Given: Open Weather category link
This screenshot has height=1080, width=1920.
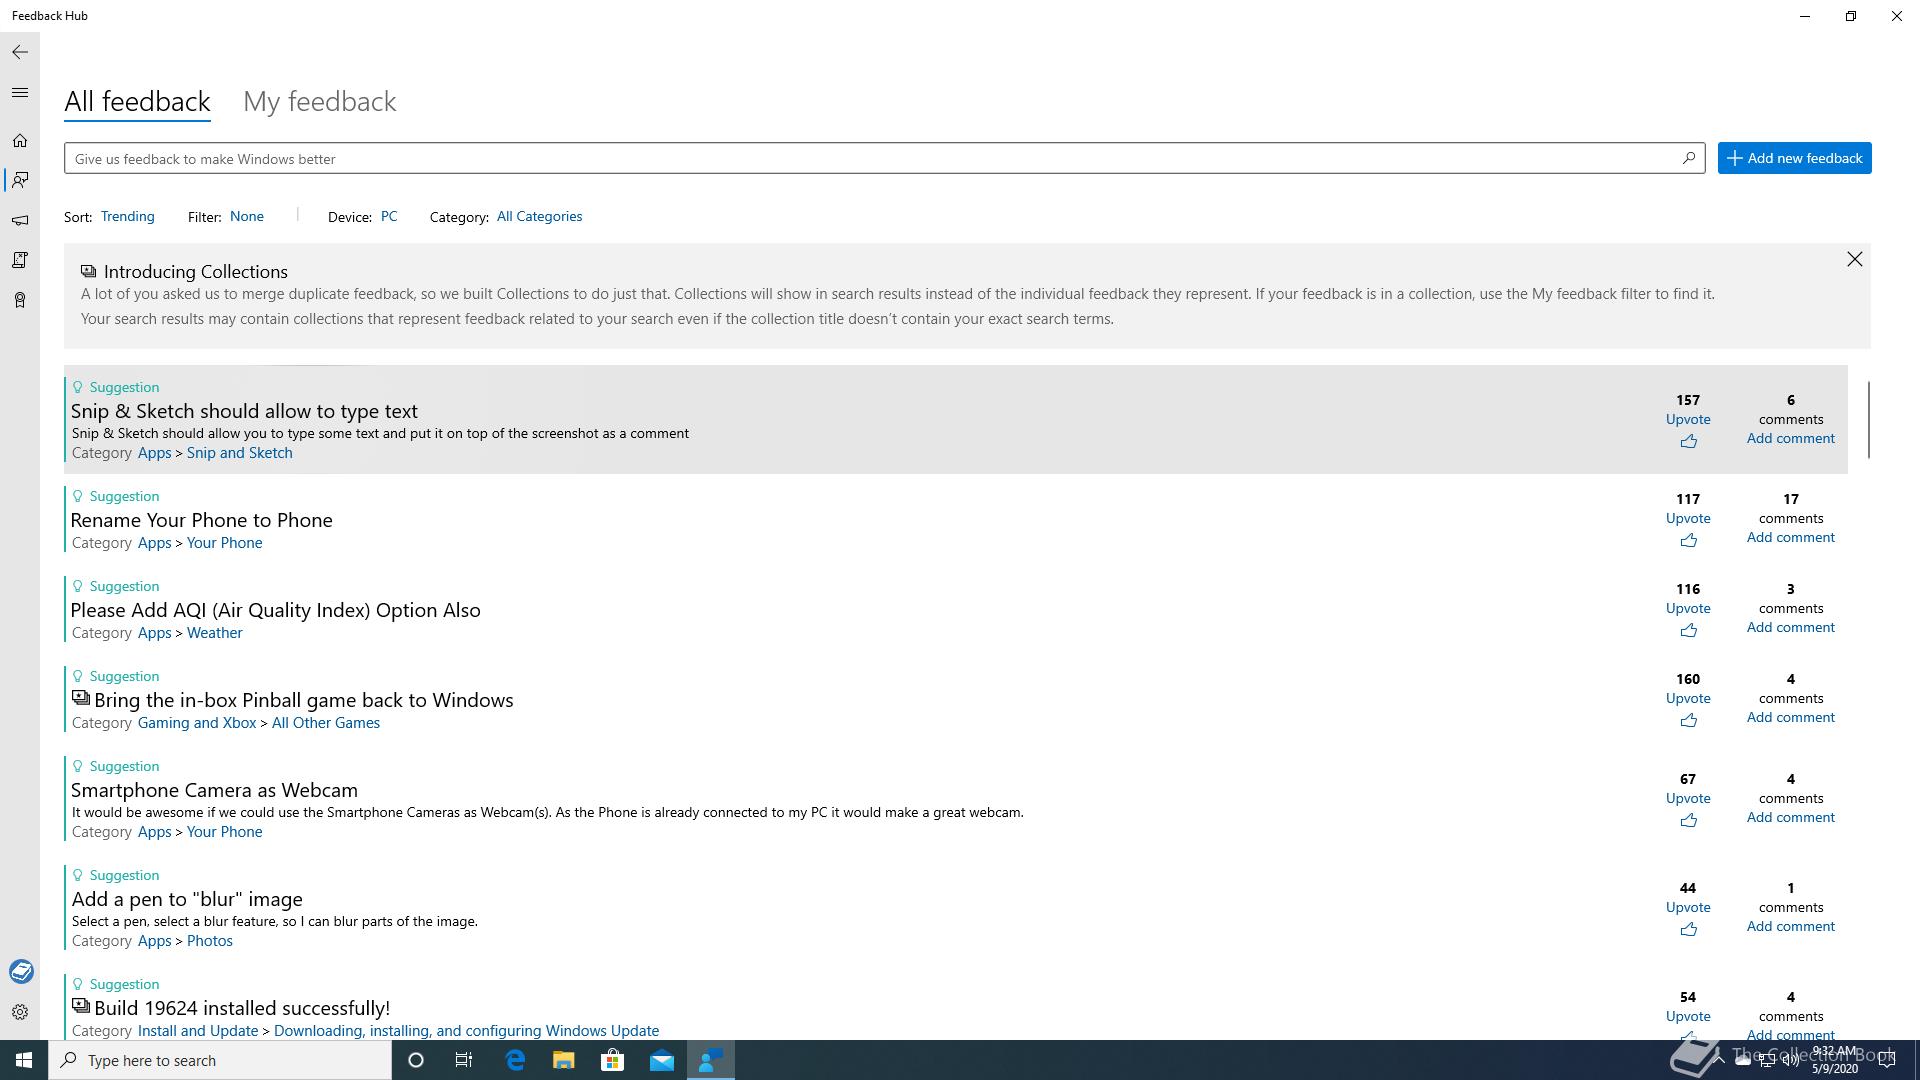Looking at the screenshot, I should pyautogui.click(x=214, y=633).
